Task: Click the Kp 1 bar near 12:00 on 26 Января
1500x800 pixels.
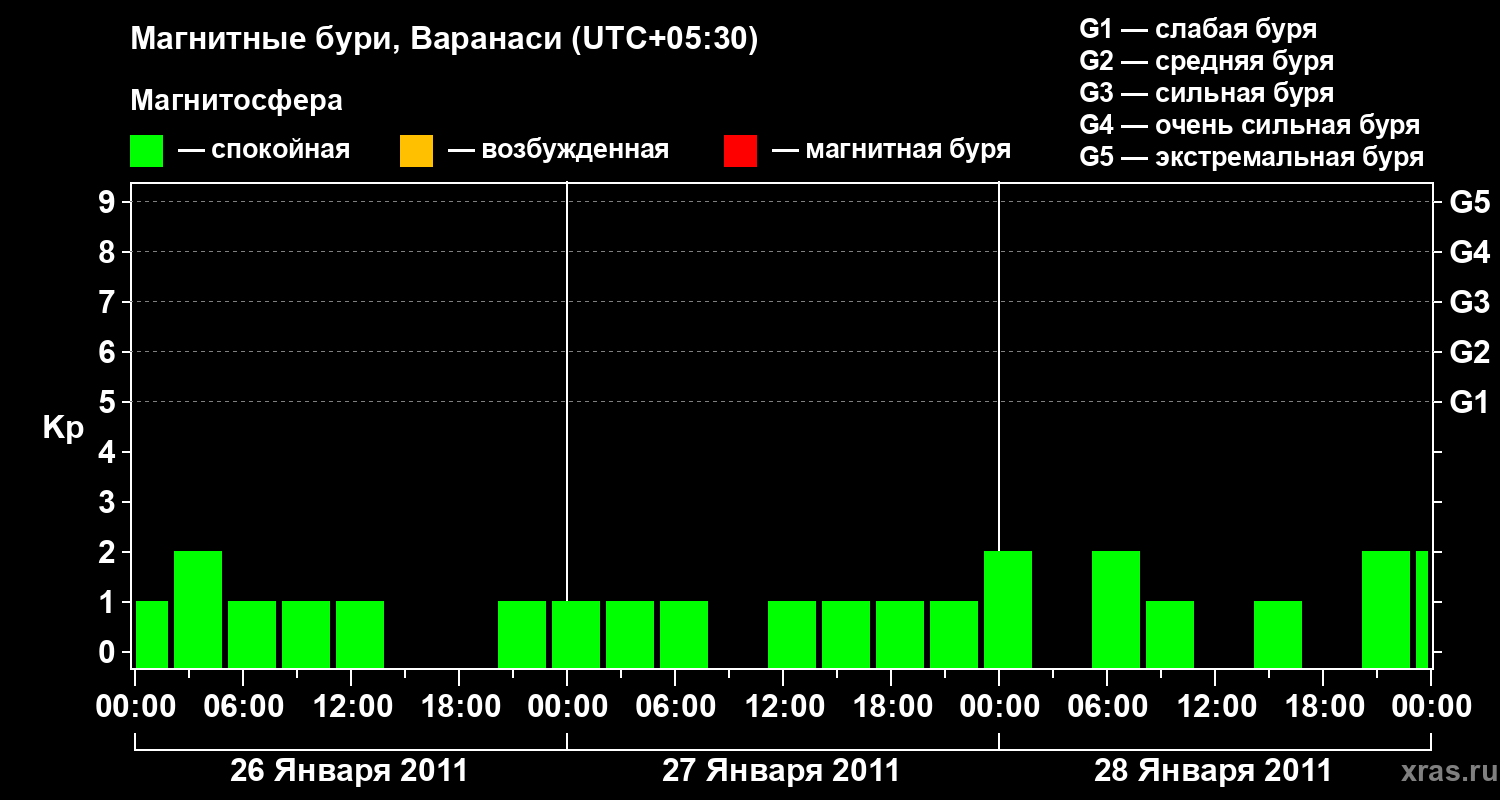Action: 360,634
